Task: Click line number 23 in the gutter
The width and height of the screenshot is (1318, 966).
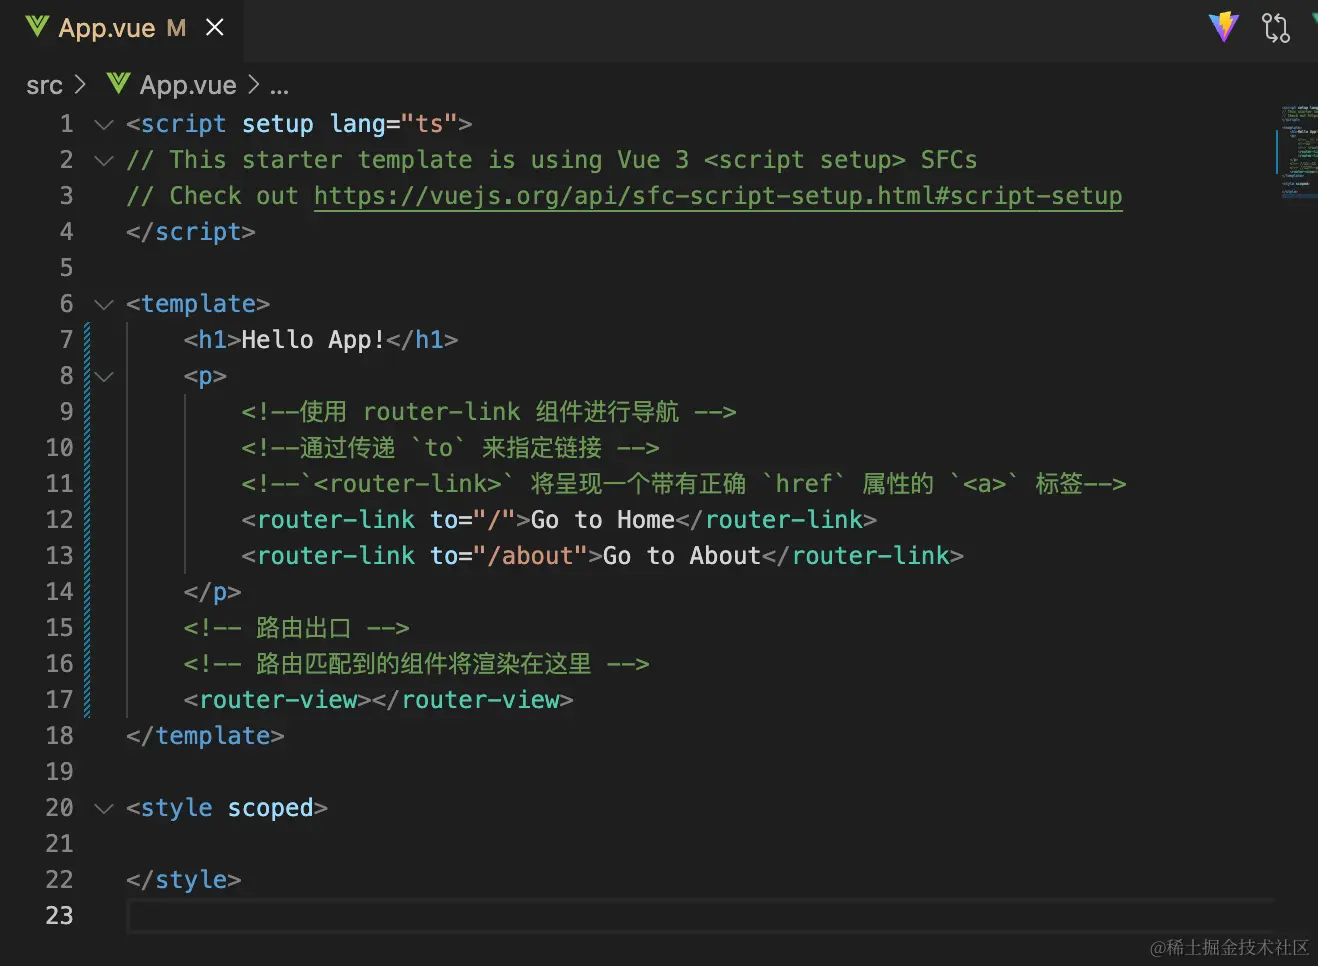Action: [x=60, y=916]
